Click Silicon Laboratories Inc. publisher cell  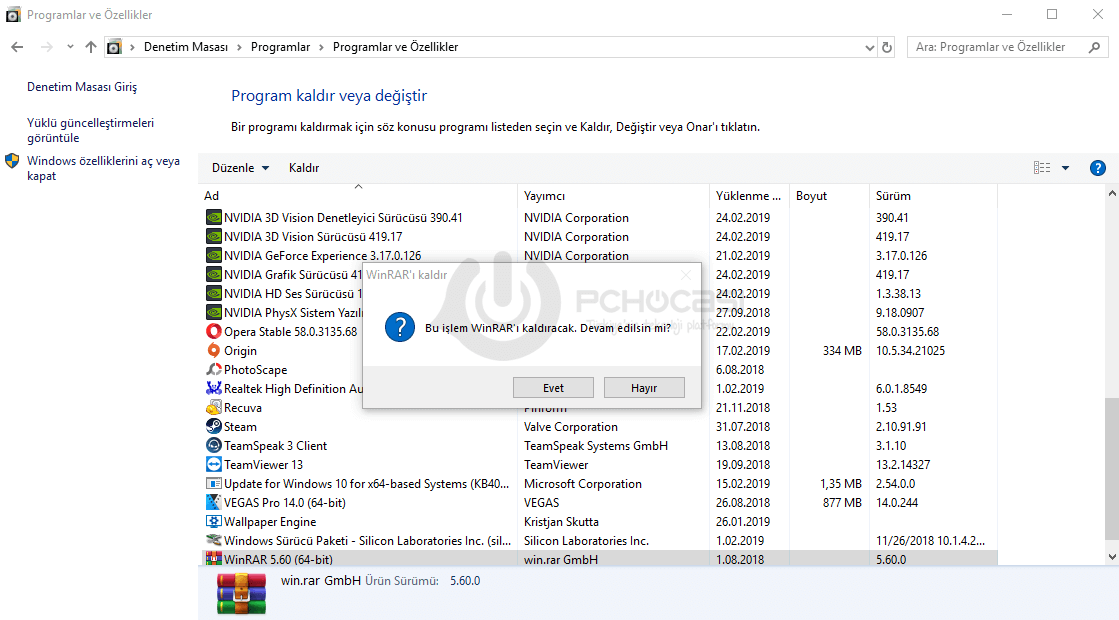587,541
